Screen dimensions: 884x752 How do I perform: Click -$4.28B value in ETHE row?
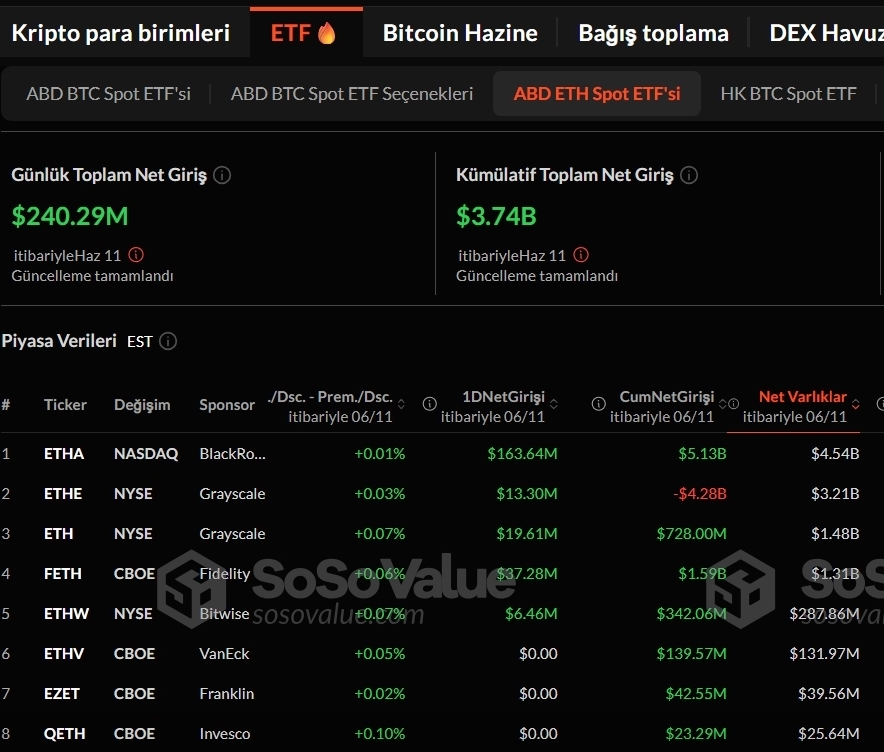coord(700,494)
